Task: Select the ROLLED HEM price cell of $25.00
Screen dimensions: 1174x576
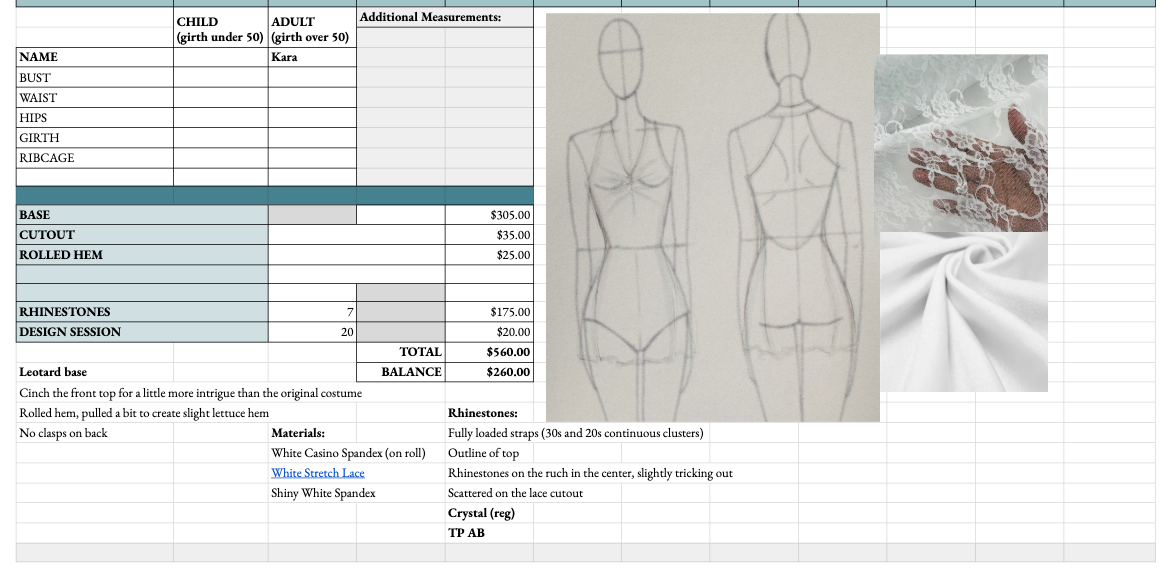Action: (x=490, y=254)
